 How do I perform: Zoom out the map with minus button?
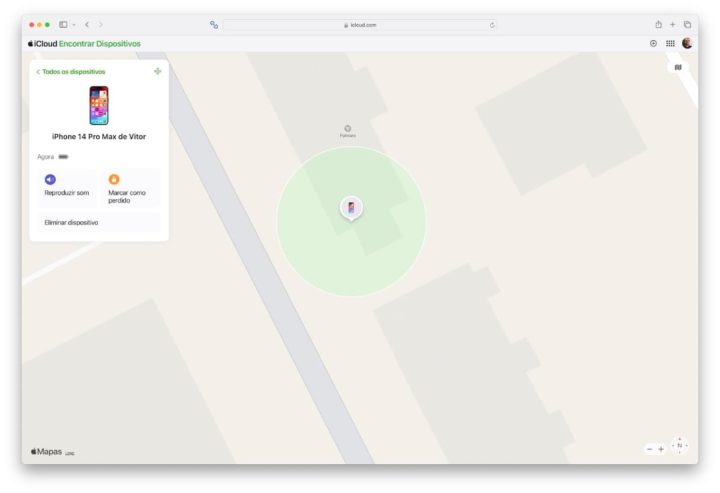[x=649, y=449]
